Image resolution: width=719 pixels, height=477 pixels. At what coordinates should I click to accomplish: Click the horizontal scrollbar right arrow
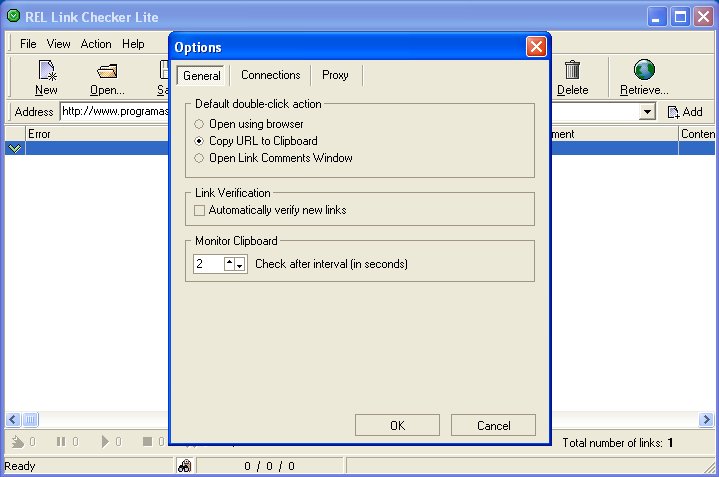pos(706,419)
